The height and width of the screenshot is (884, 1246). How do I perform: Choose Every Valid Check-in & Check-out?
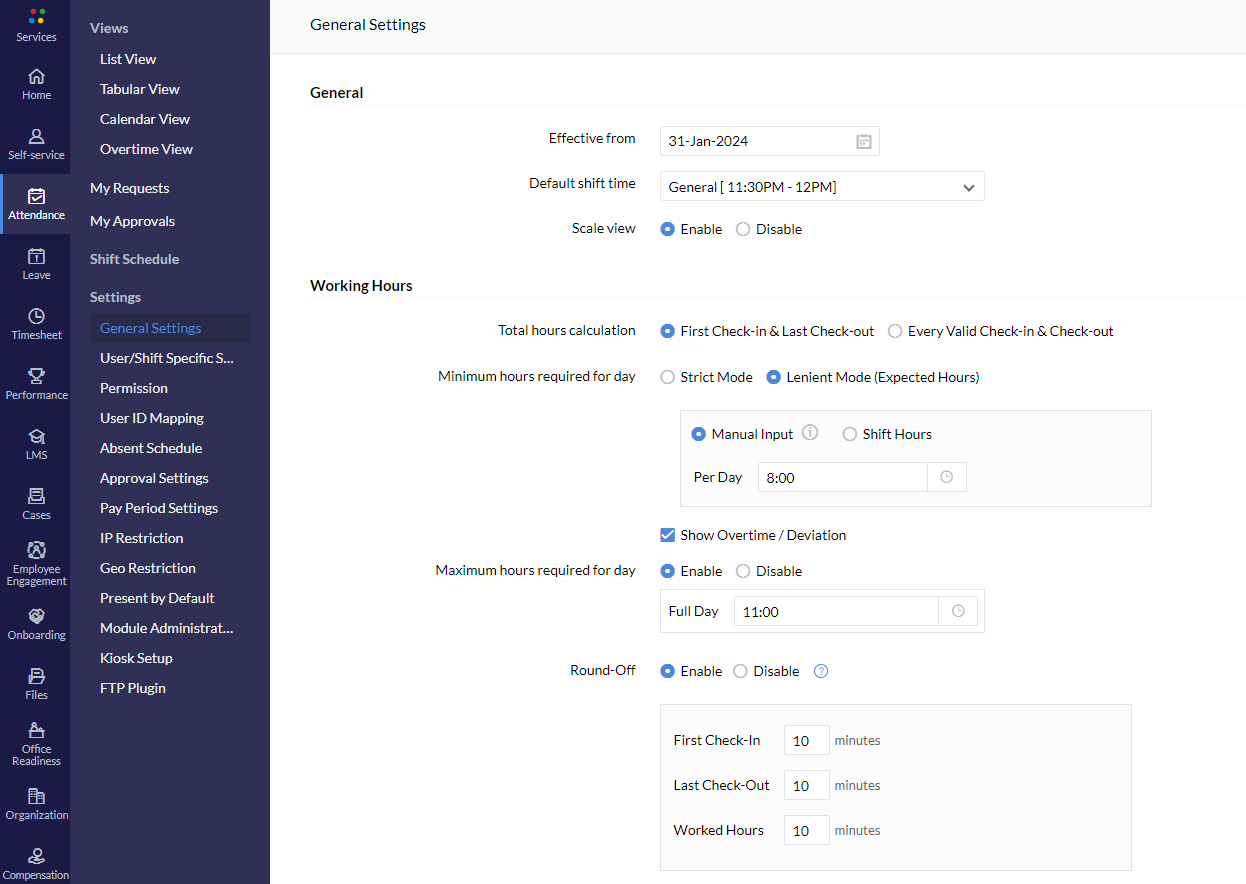click(x=895, y=331)
